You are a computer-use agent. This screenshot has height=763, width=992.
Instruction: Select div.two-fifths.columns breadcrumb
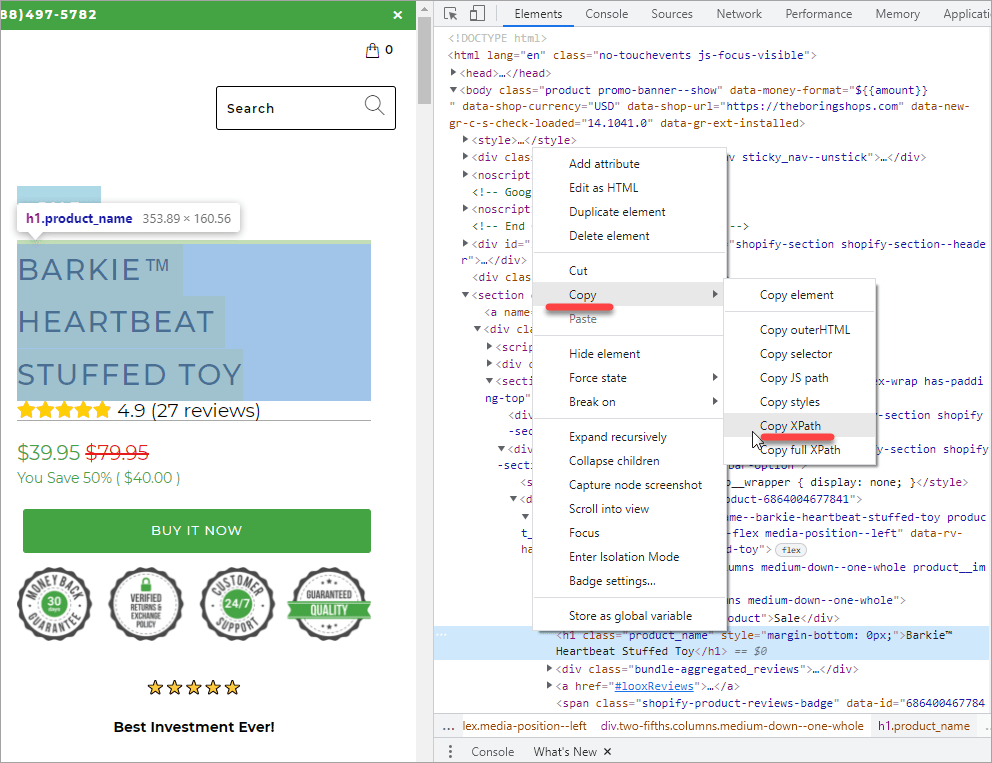(732, 726)
